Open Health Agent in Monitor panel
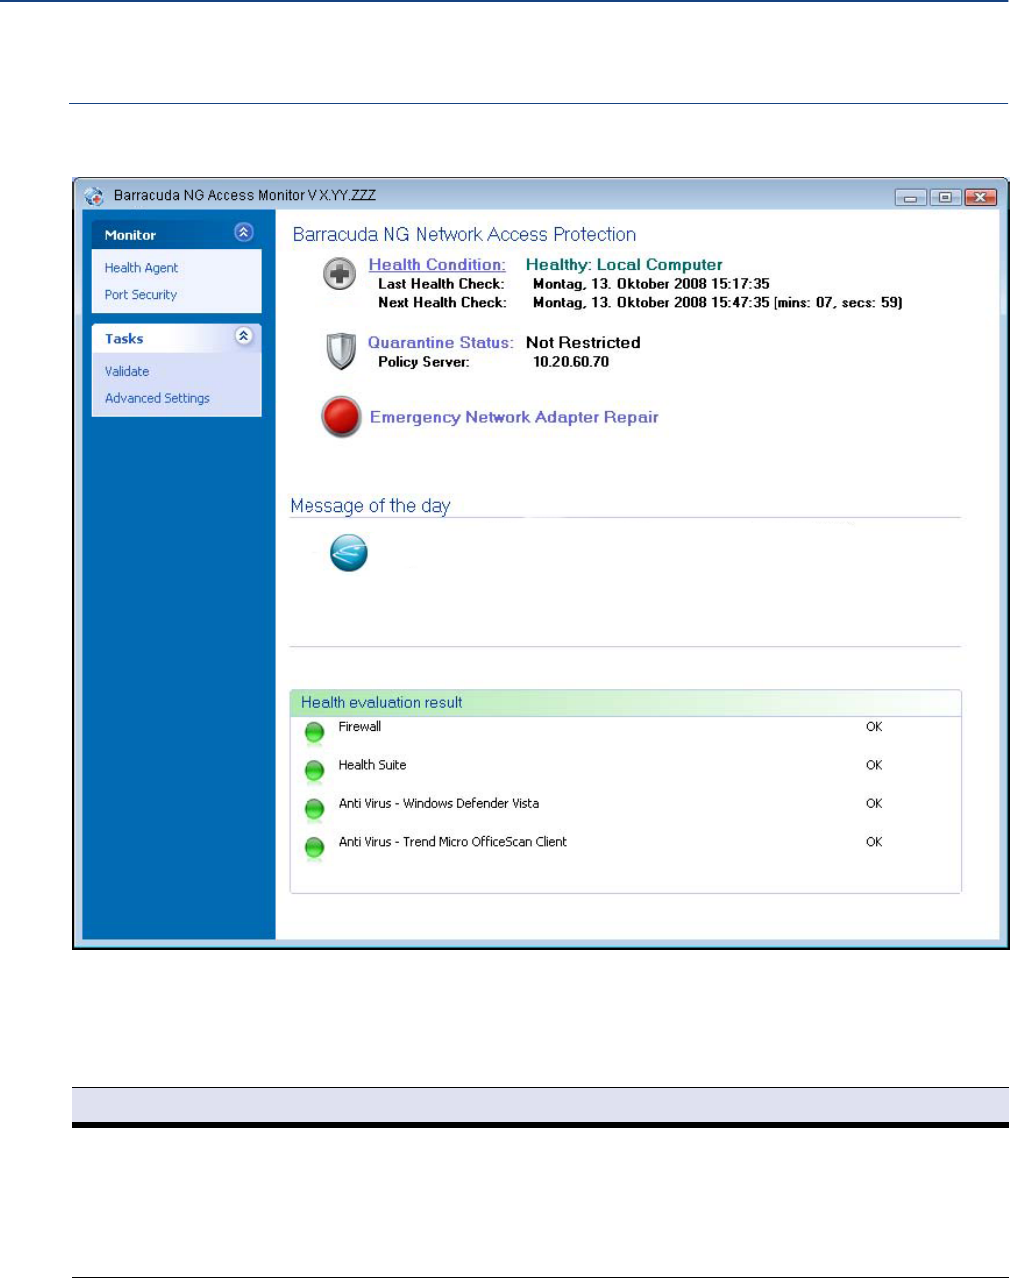Image resolution: width=1010 pixels, height=1278 pixels. (141, 268)
